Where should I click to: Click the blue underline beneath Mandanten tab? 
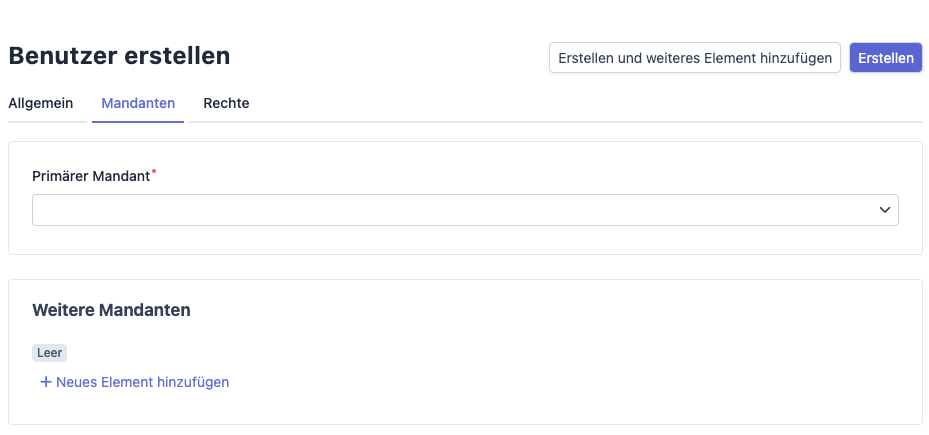click(138, 122)
